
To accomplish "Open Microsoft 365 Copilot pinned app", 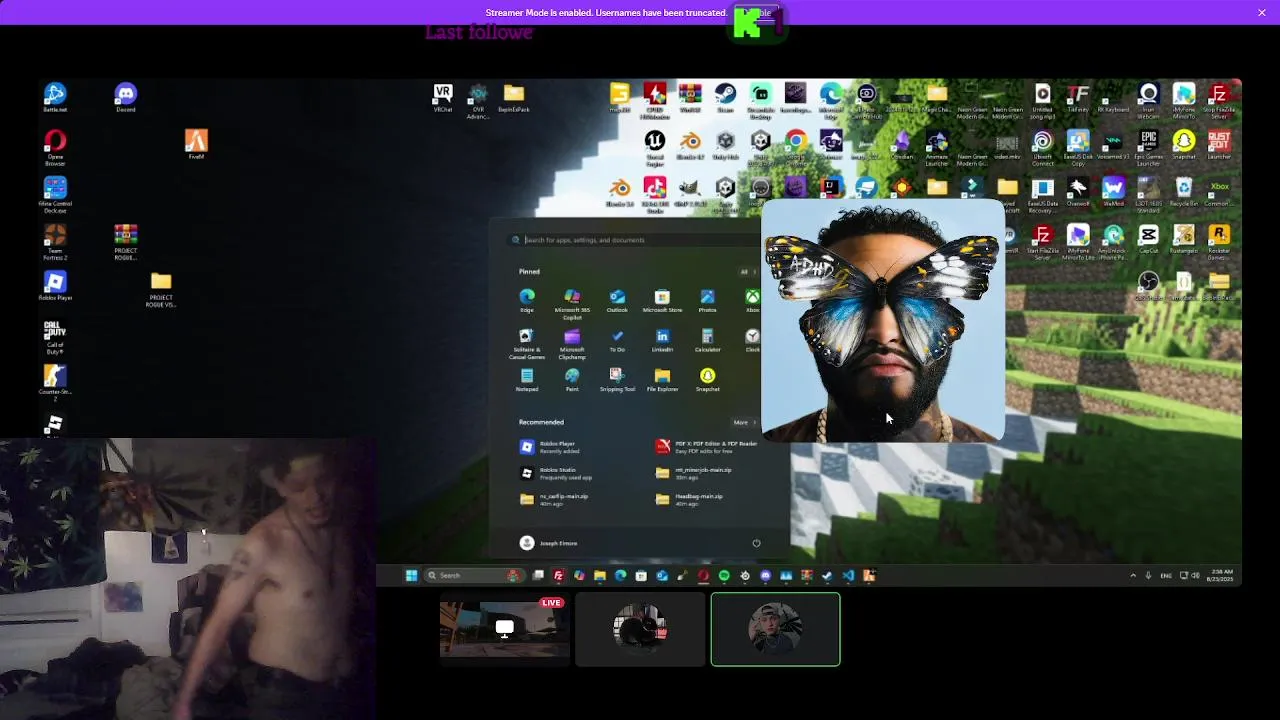I will pyautogui.click(x=572, y=304).
